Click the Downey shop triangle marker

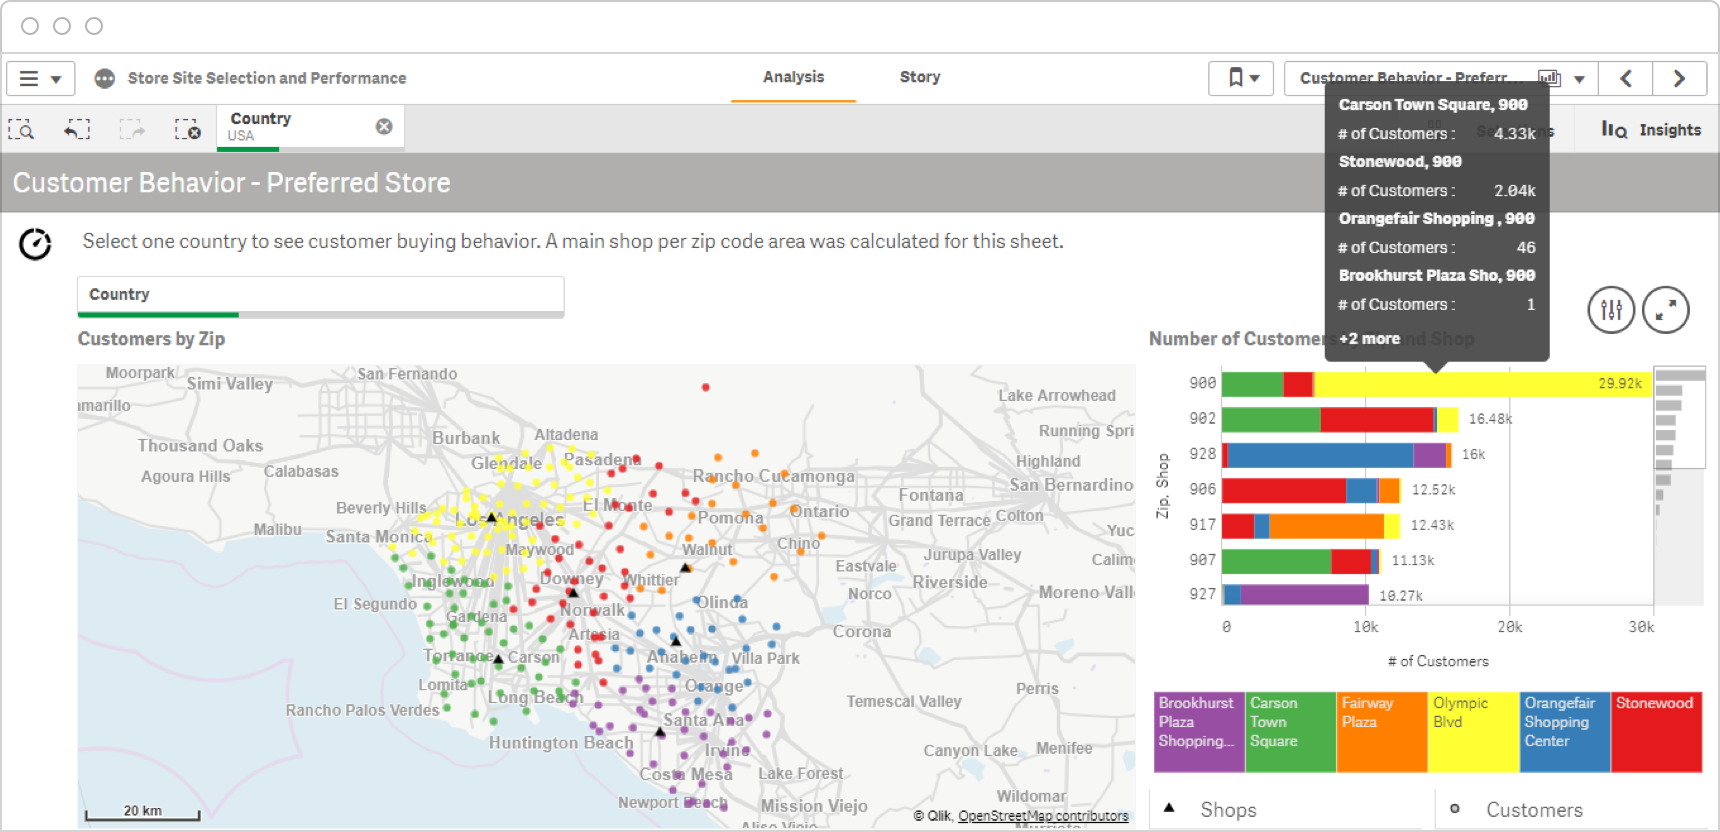[573, 592]
